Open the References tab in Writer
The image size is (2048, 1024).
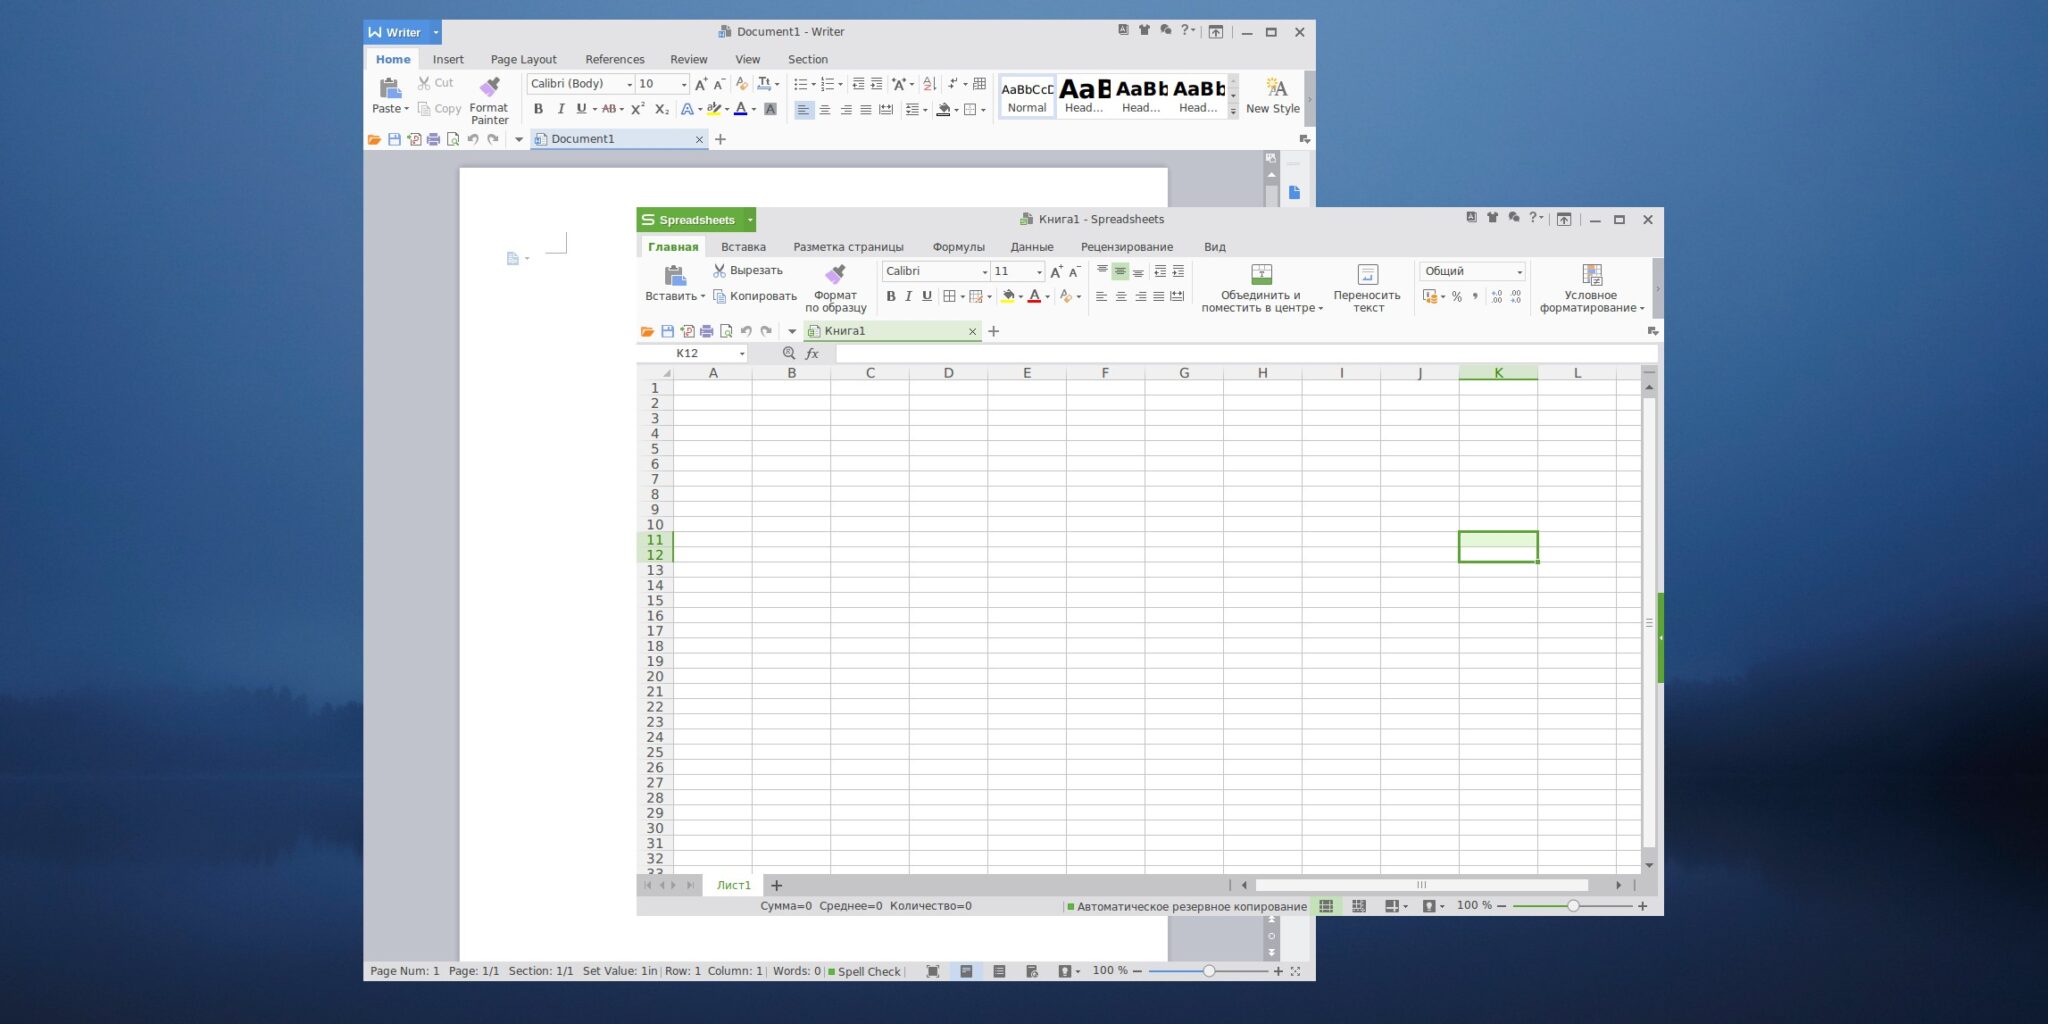[x=614, y=59]
